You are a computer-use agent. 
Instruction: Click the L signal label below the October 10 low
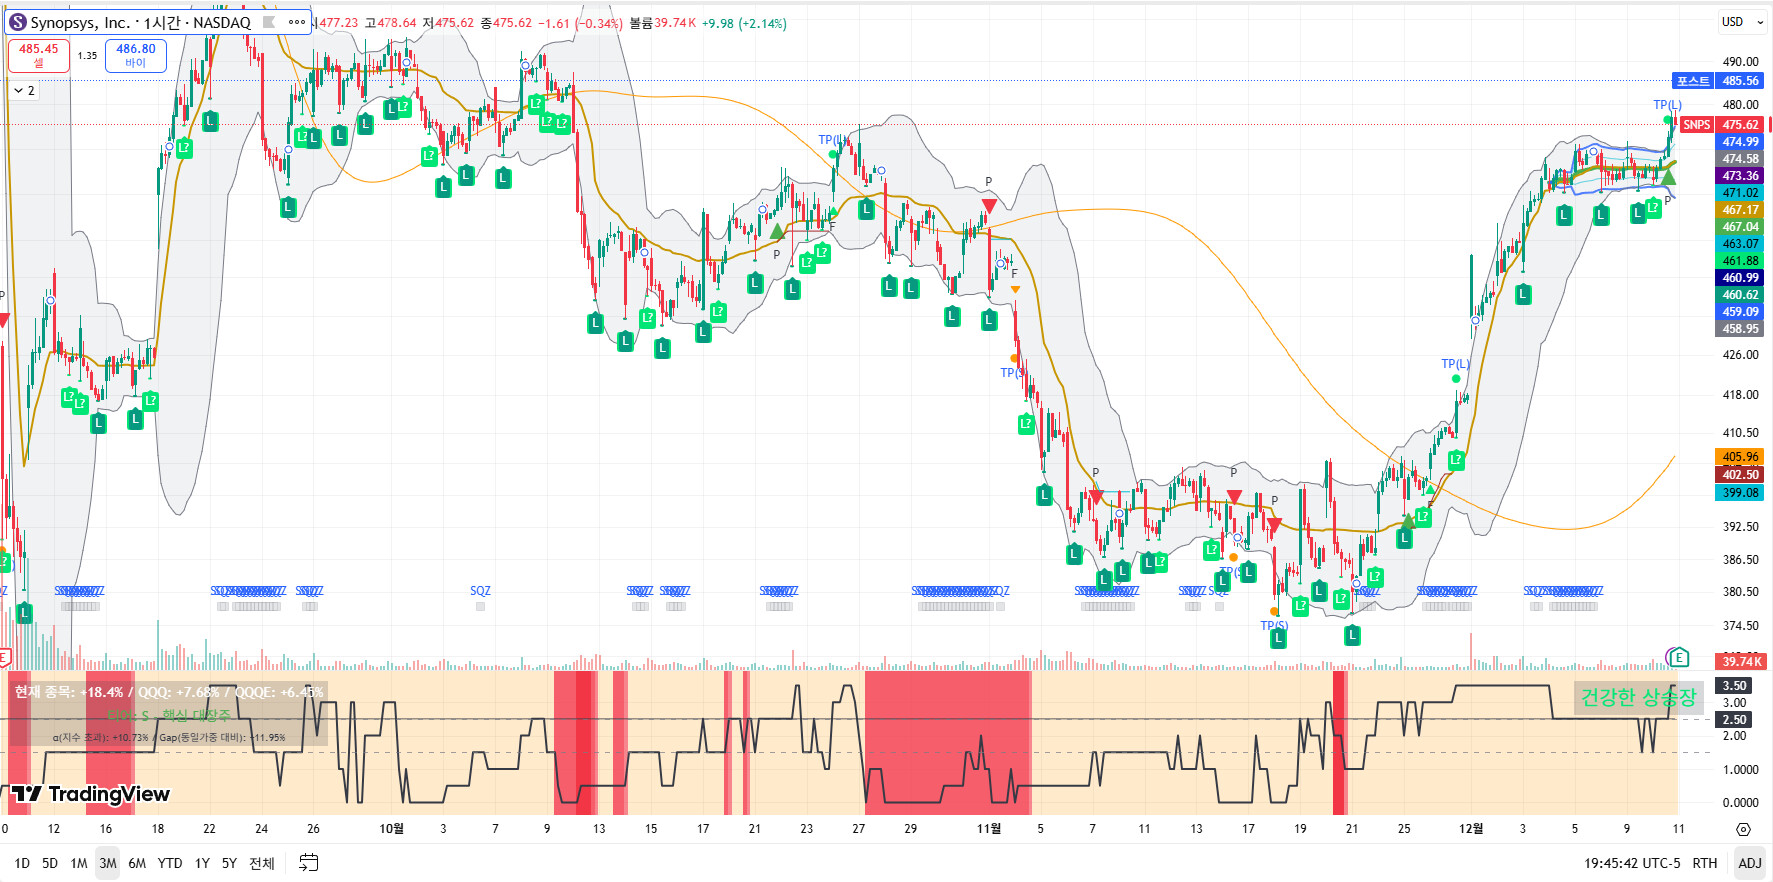click(595, 323)
